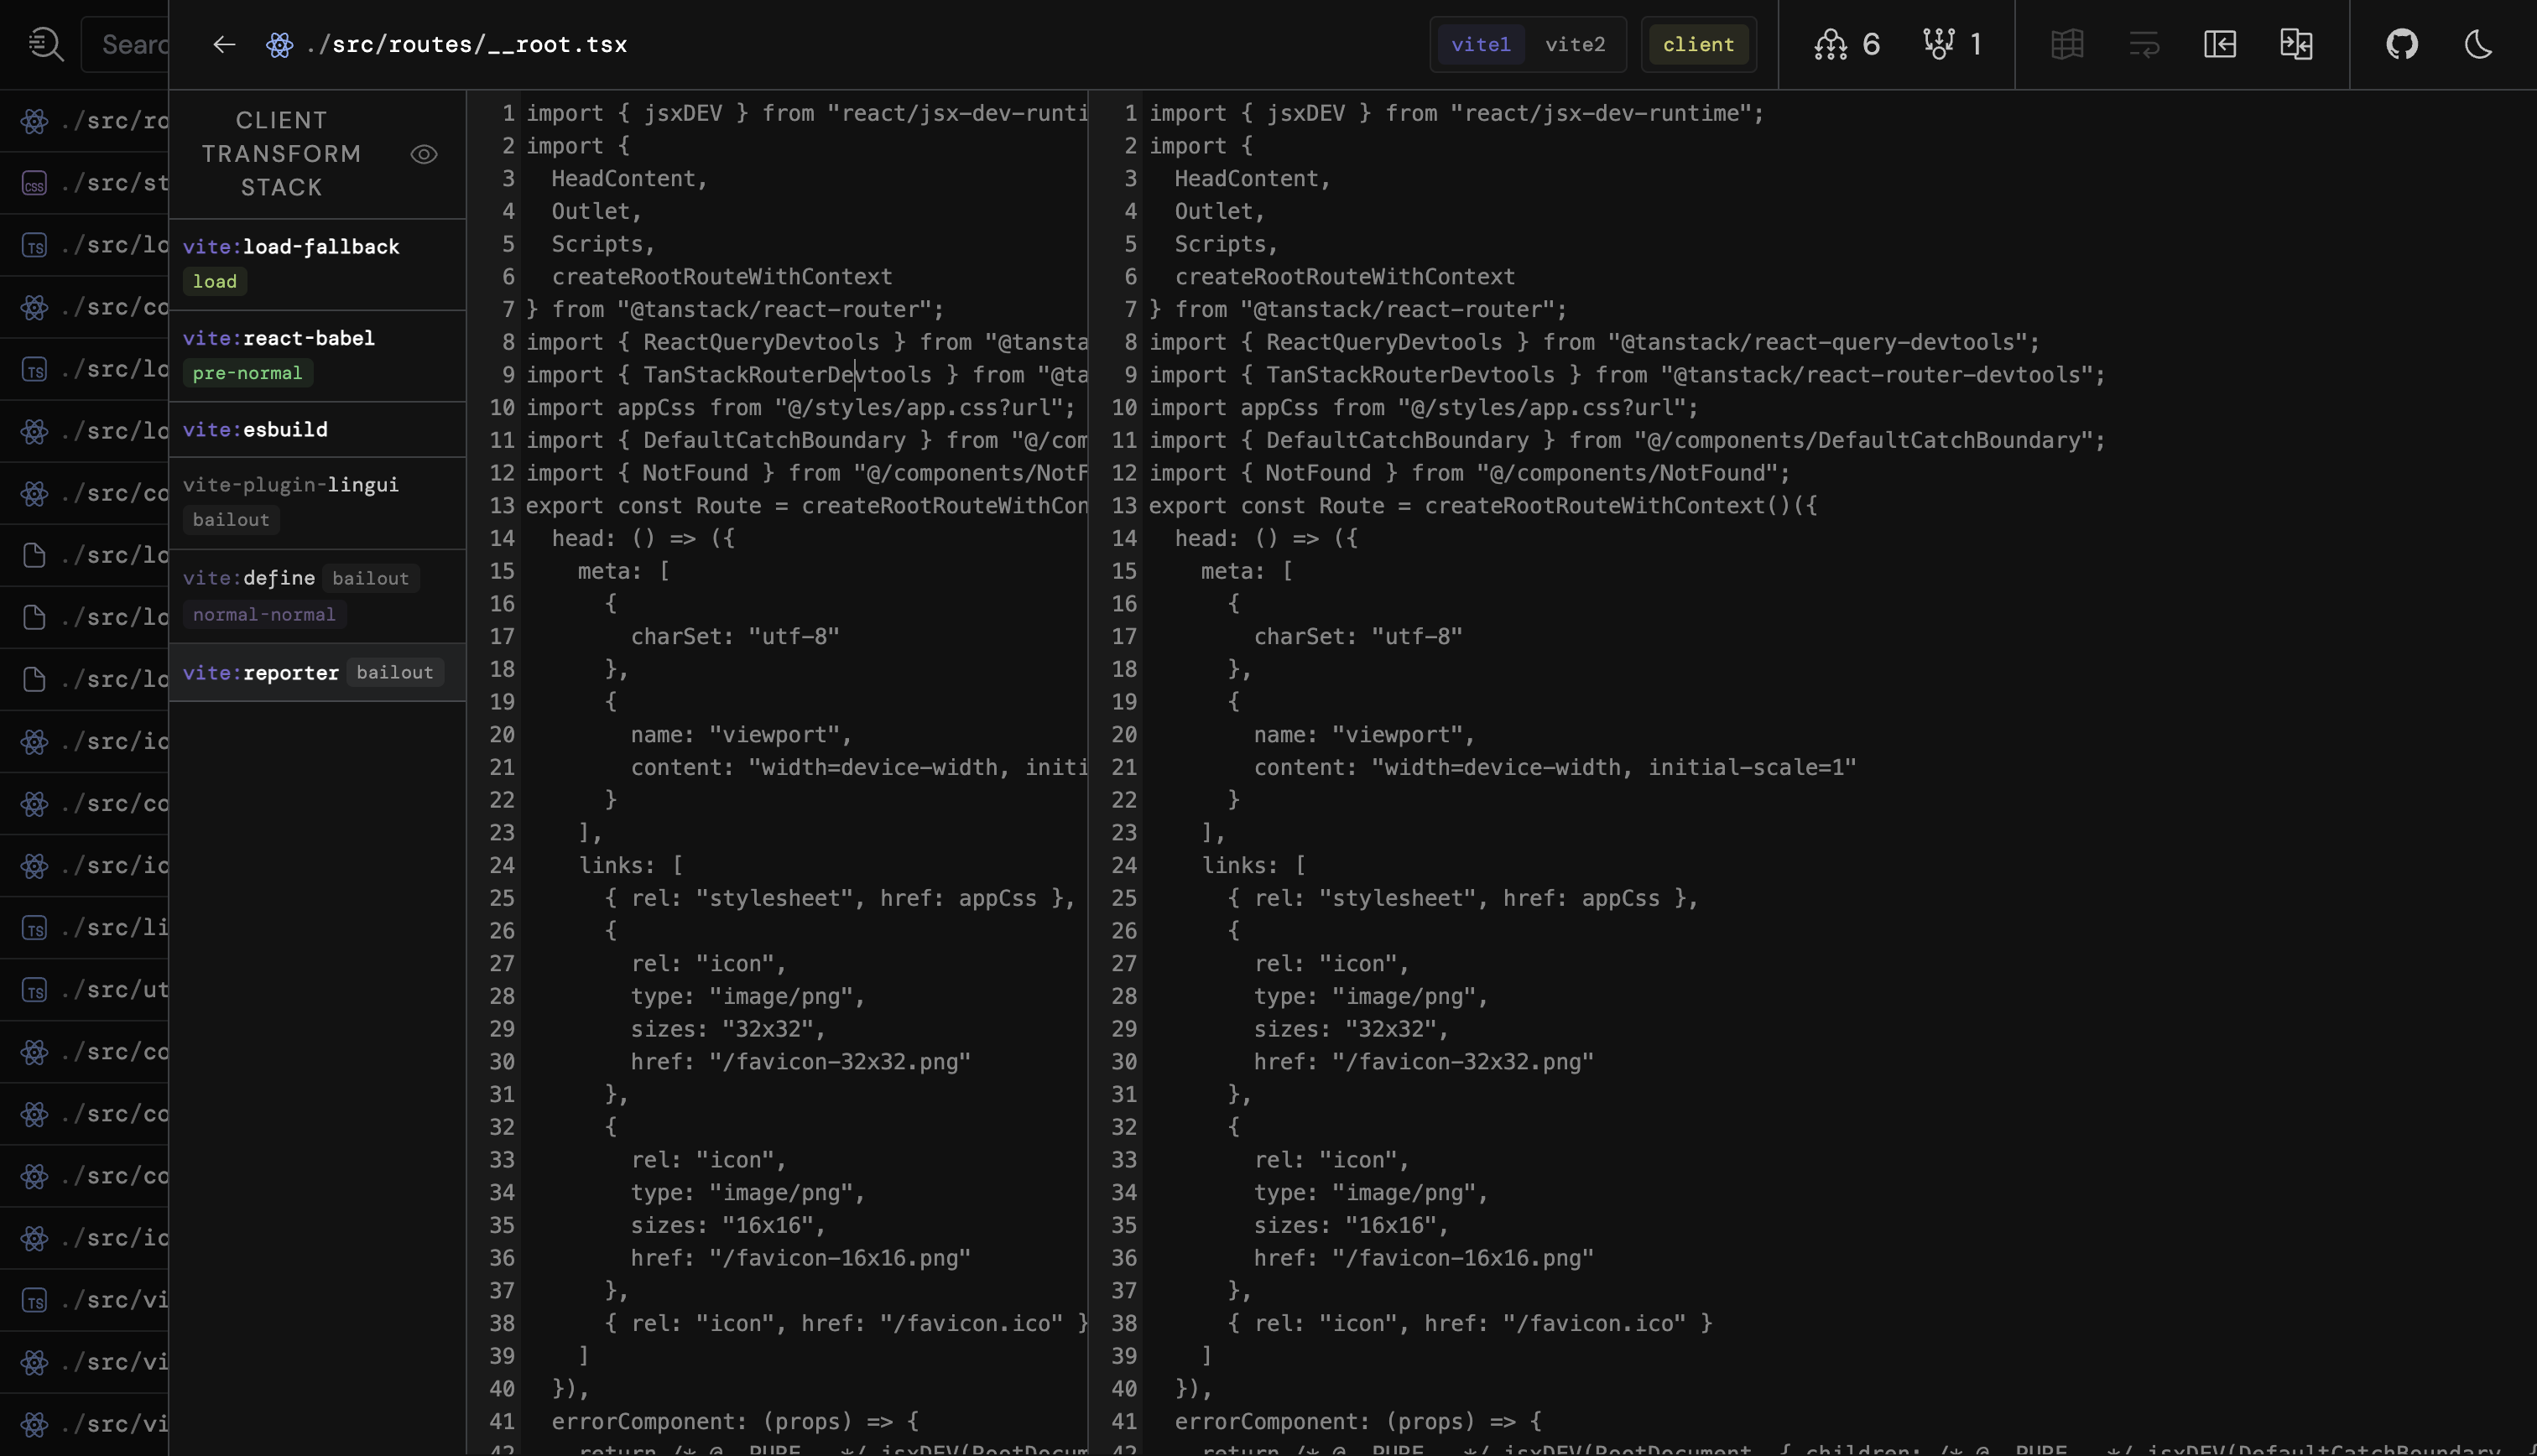This screenshot has width=2537, height=1456.
Task: Click the source map grid icon
Action: [x=2067, y=44]
